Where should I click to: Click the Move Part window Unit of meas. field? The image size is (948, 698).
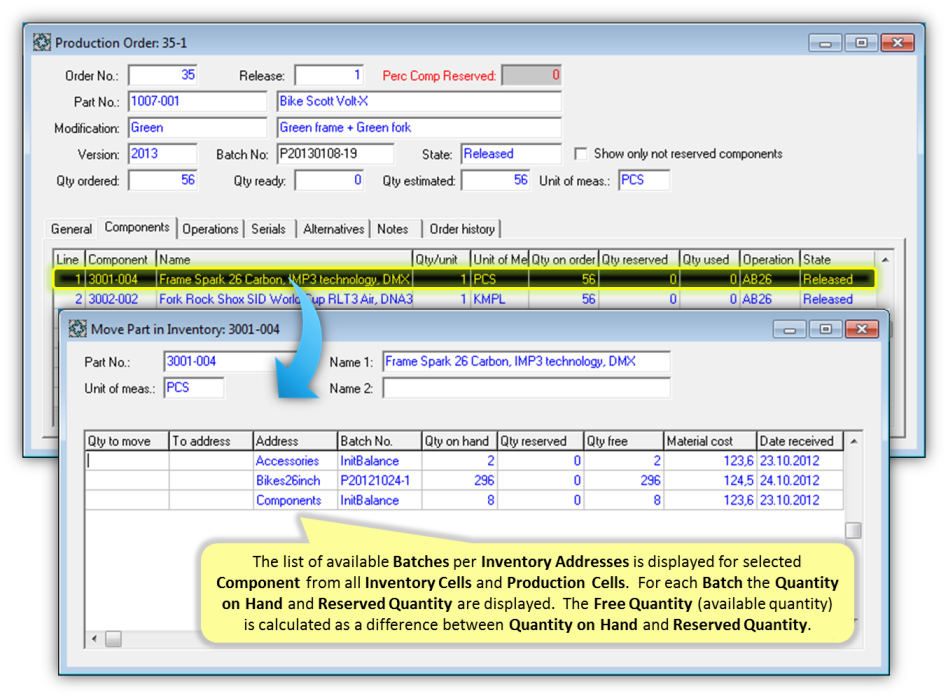tap(193, 388)
